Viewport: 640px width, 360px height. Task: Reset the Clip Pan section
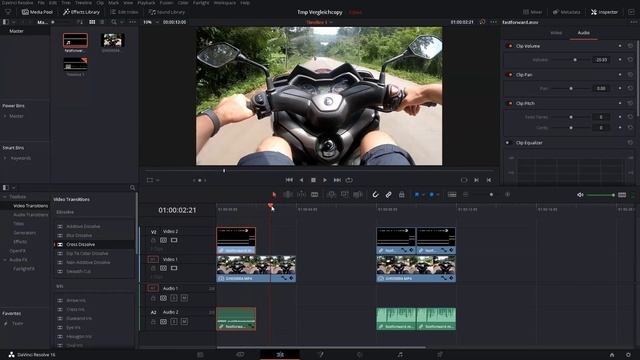tap(630, 75)
